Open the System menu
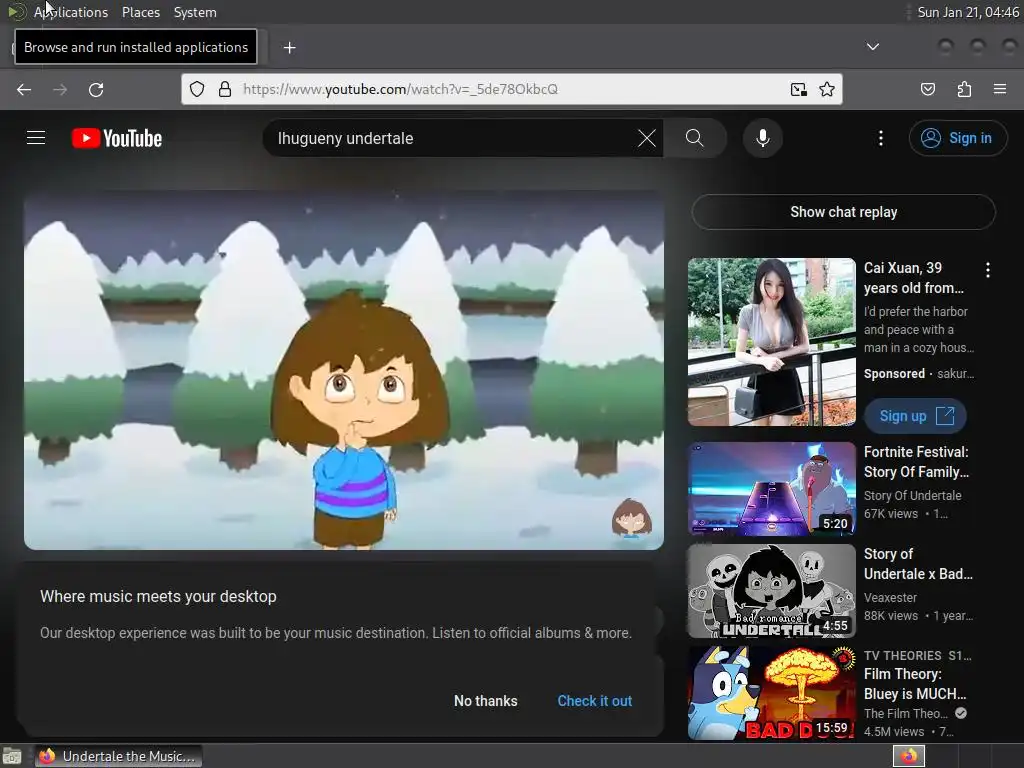 click(x=195, y=12)
